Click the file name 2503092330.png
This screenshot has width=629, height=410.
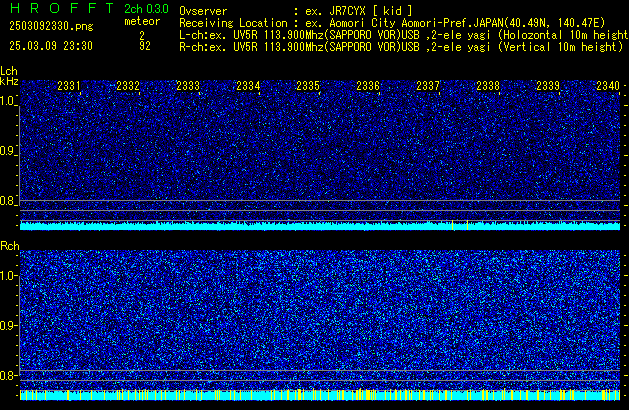coord(51,26)
